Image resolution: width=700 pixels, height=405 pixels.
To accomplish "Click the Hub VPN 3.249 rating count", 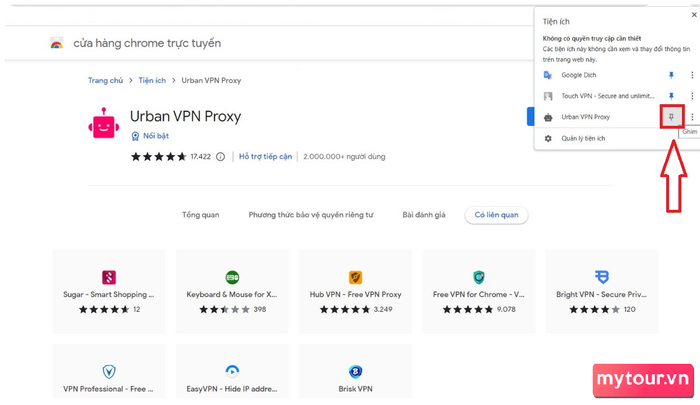I will tap(383, 309).
